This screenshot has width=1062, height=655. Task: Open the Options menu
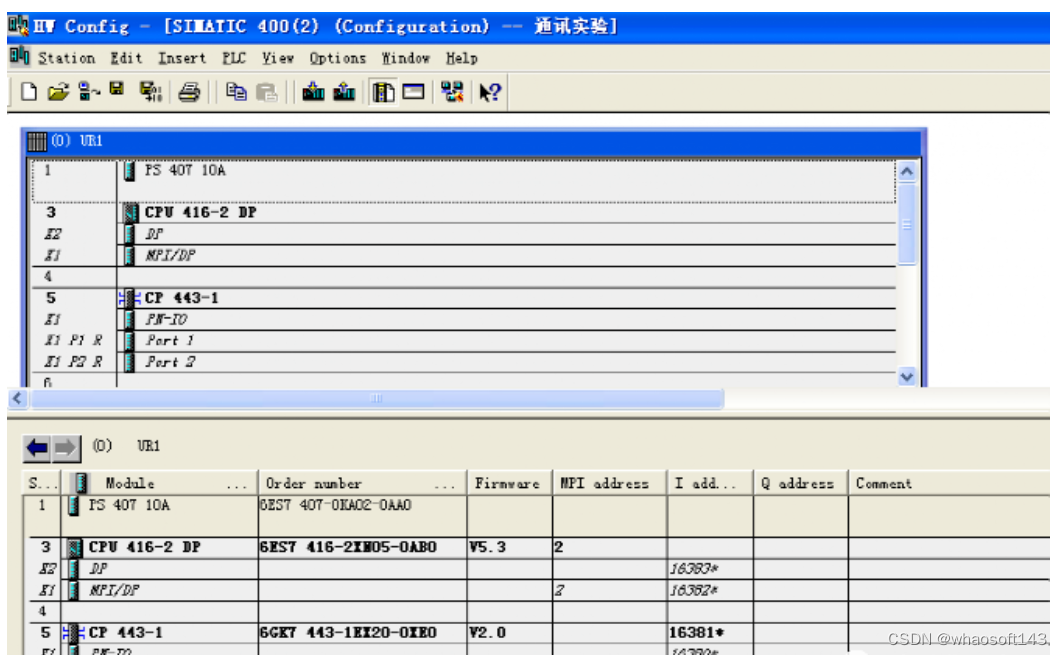337,58
